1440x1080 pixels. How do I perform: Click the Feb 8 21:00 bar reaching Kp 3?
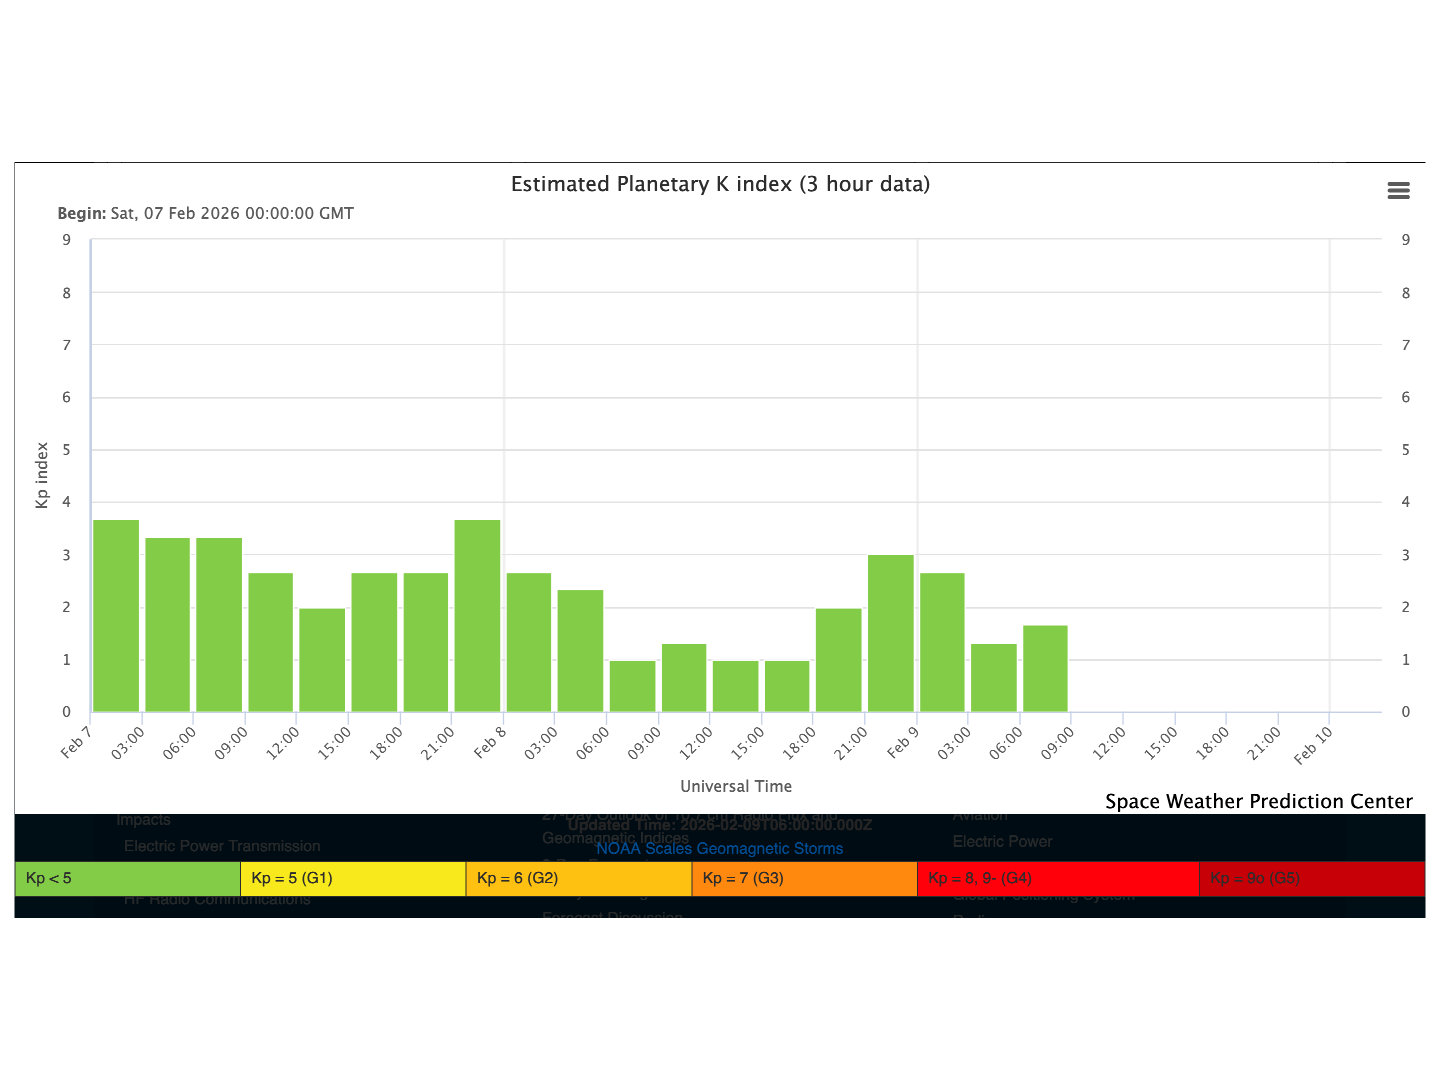(890, 634)
